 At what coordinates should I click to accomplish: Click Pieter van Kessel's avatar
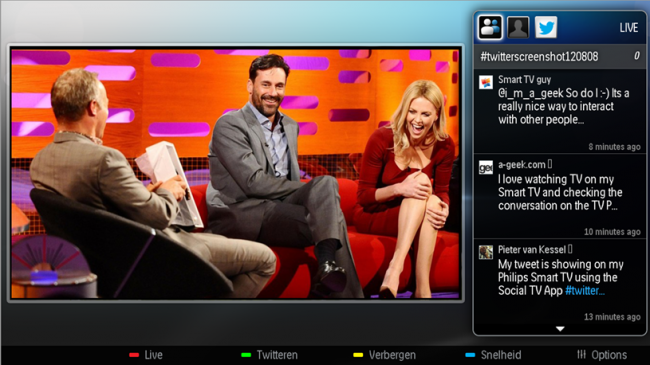[486, 252]
